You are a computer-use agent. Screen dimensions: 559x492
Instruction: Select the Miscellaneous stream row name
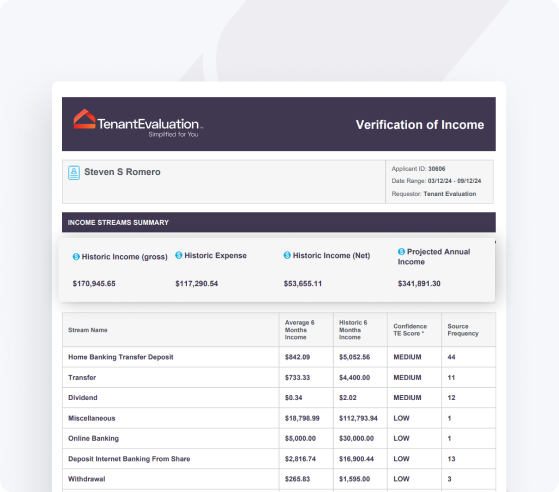click(92, 418)
